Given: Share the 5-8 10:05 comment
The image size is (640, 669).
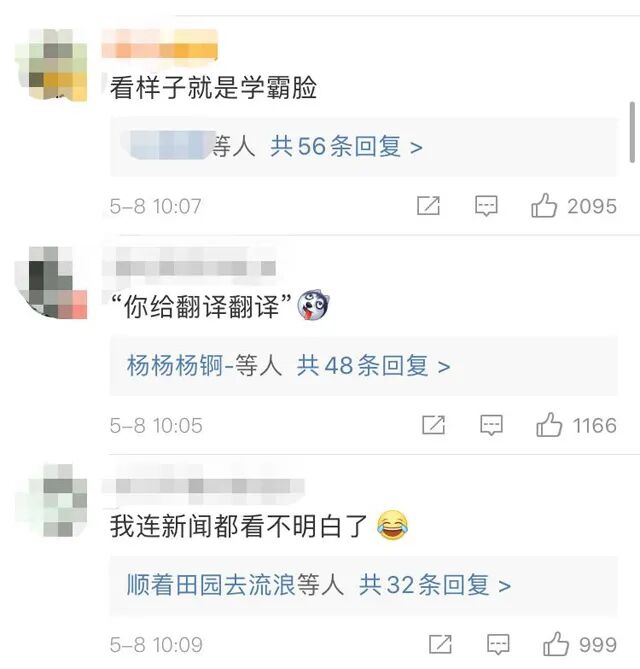Looking at the screenshot, I should click(x=433, y=425).
